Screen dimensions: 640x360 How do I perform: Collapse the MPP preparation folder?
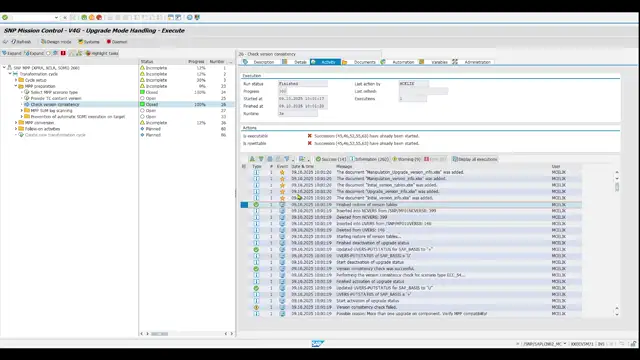tap(16, 86)
